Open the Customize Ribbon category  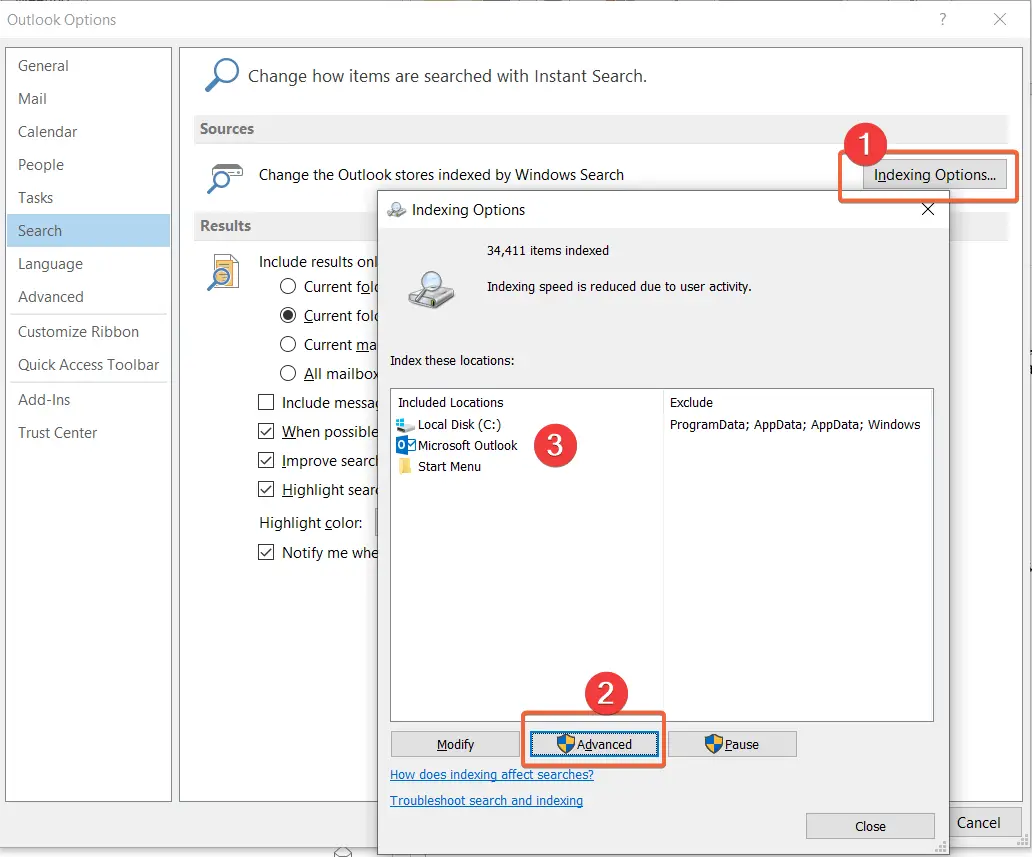tap(88, 332)
